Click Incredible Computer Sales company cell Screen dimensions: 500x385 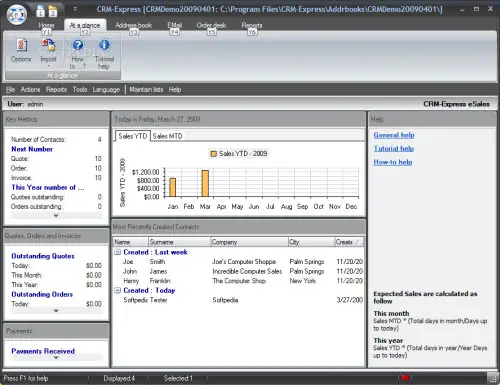[x=247, y=271]
